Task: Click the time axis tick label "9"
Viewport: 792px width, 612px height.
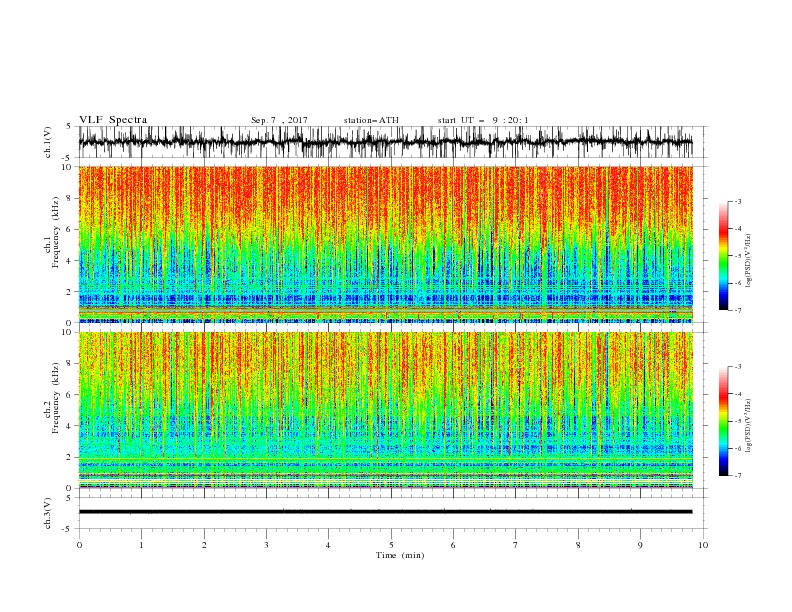Action: point(640,545)
